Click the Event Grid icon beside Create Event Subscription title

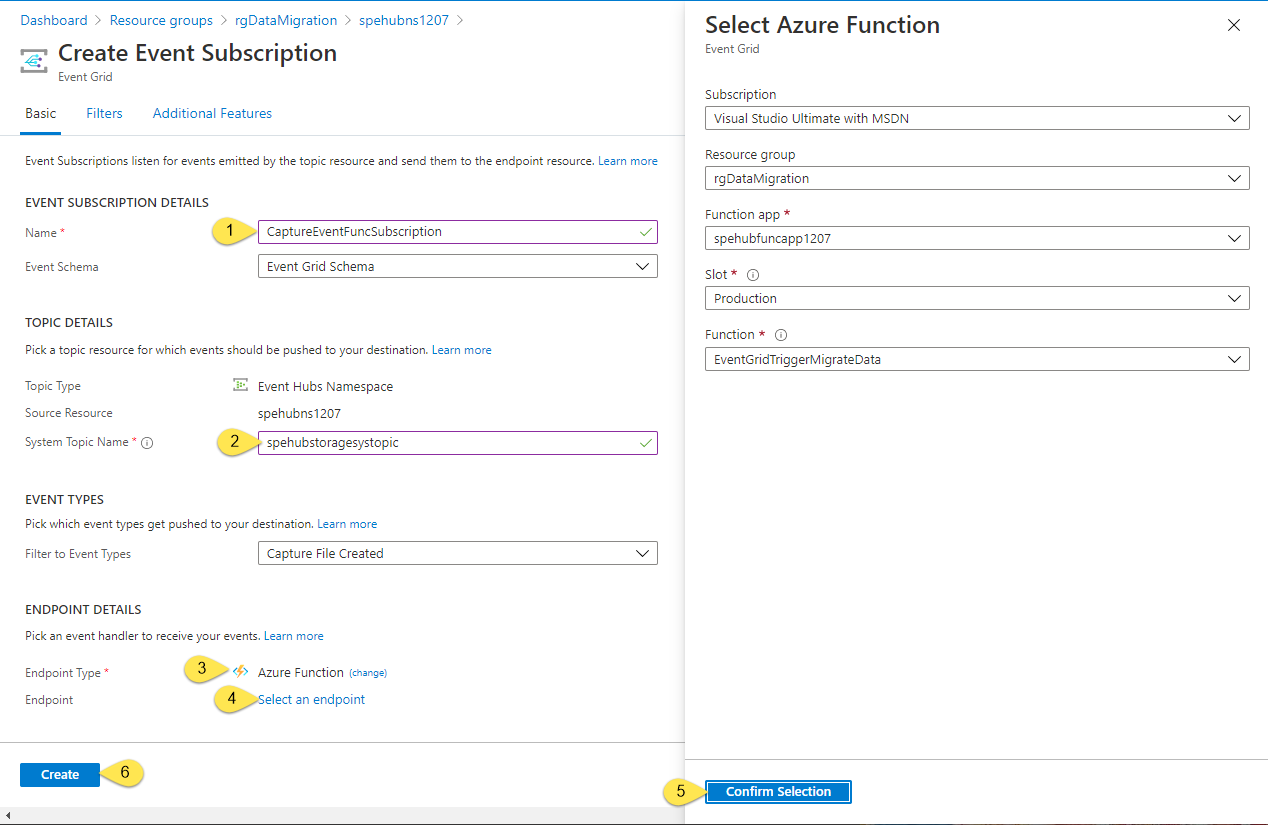pos(33,60)
